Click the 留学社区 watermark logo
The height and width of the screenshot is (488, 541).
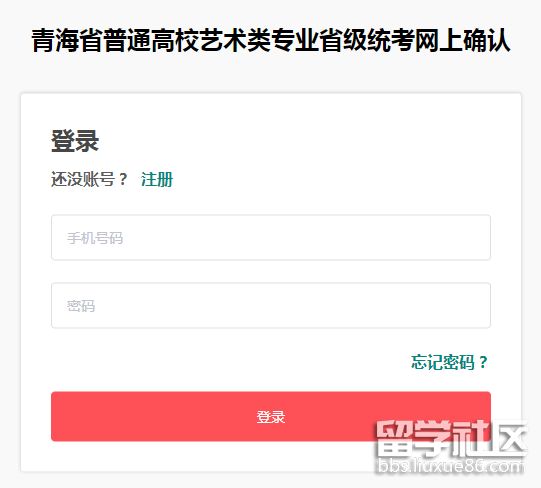point(450,438)
